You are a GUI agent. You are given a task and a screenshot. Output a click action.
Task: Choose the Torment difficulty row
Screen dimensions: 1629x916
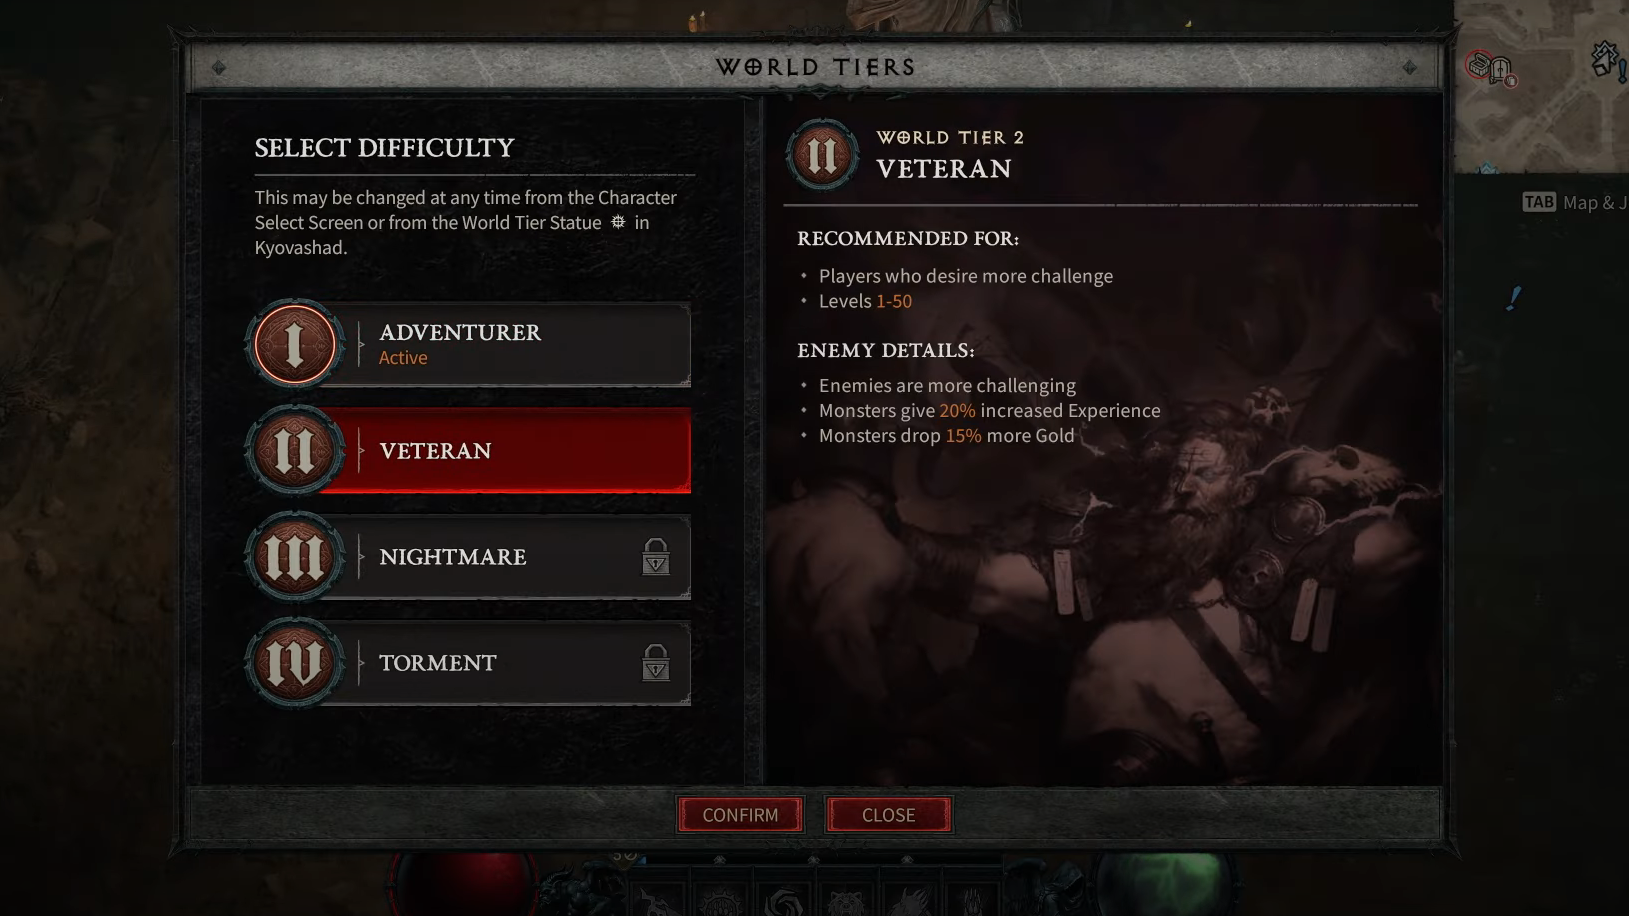(470, 663)
